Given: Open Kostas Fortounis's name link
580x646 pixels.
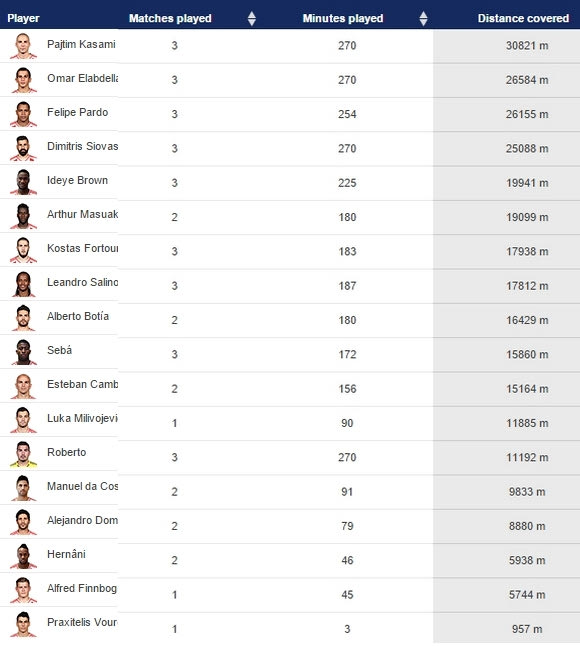Looking at the screenshot, I should click(x=82, y=248).
